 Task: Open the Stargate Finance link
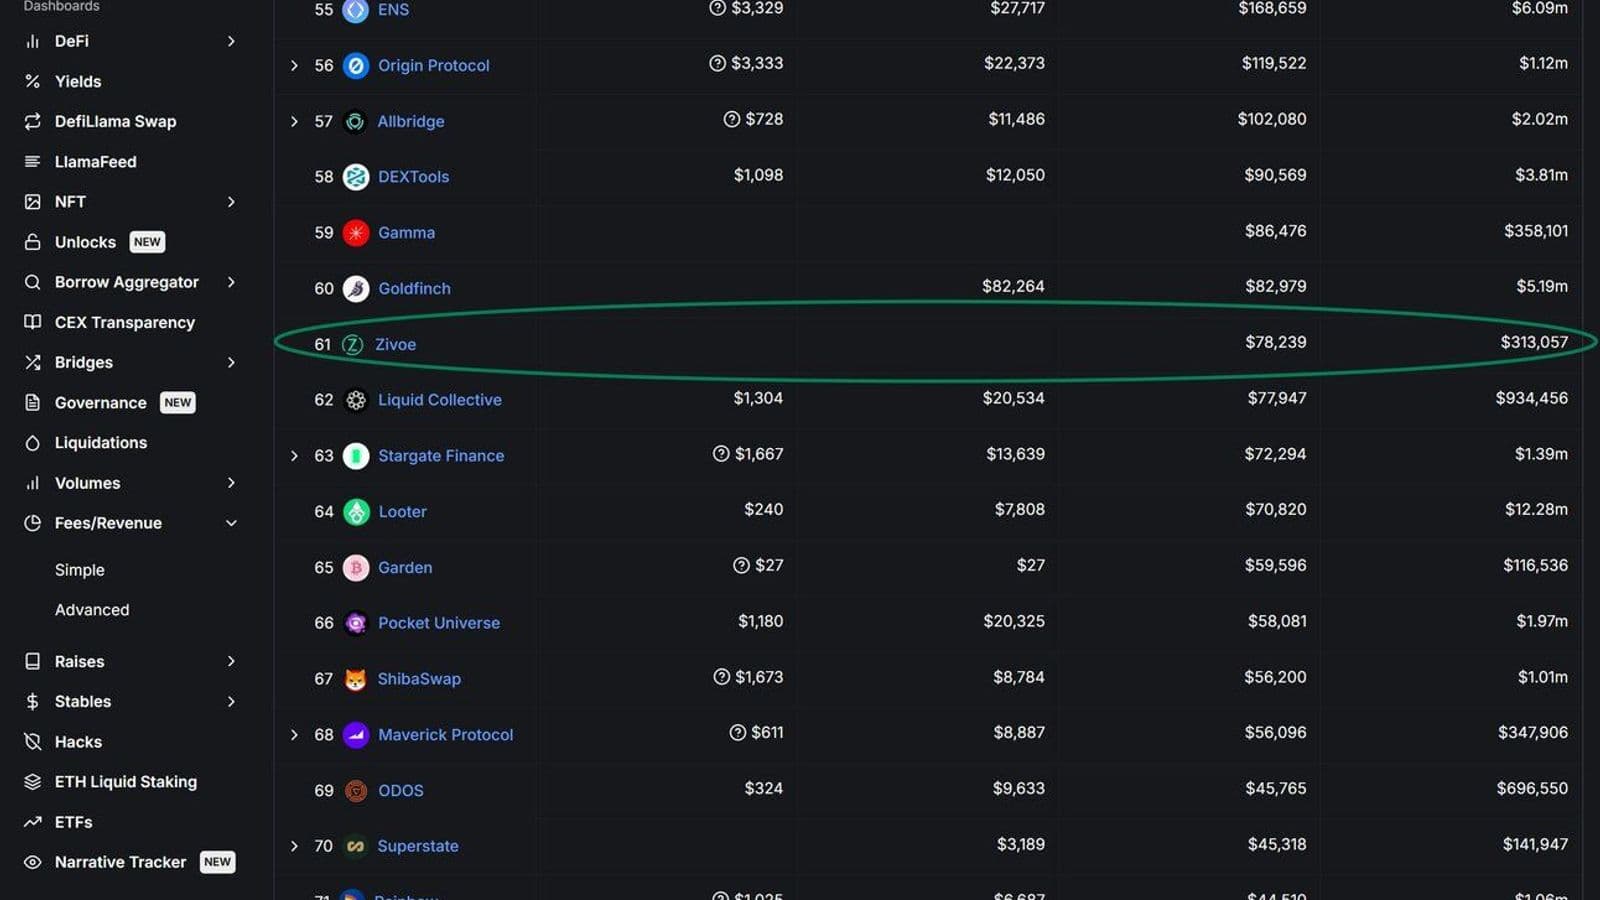[x=441, y=456]
